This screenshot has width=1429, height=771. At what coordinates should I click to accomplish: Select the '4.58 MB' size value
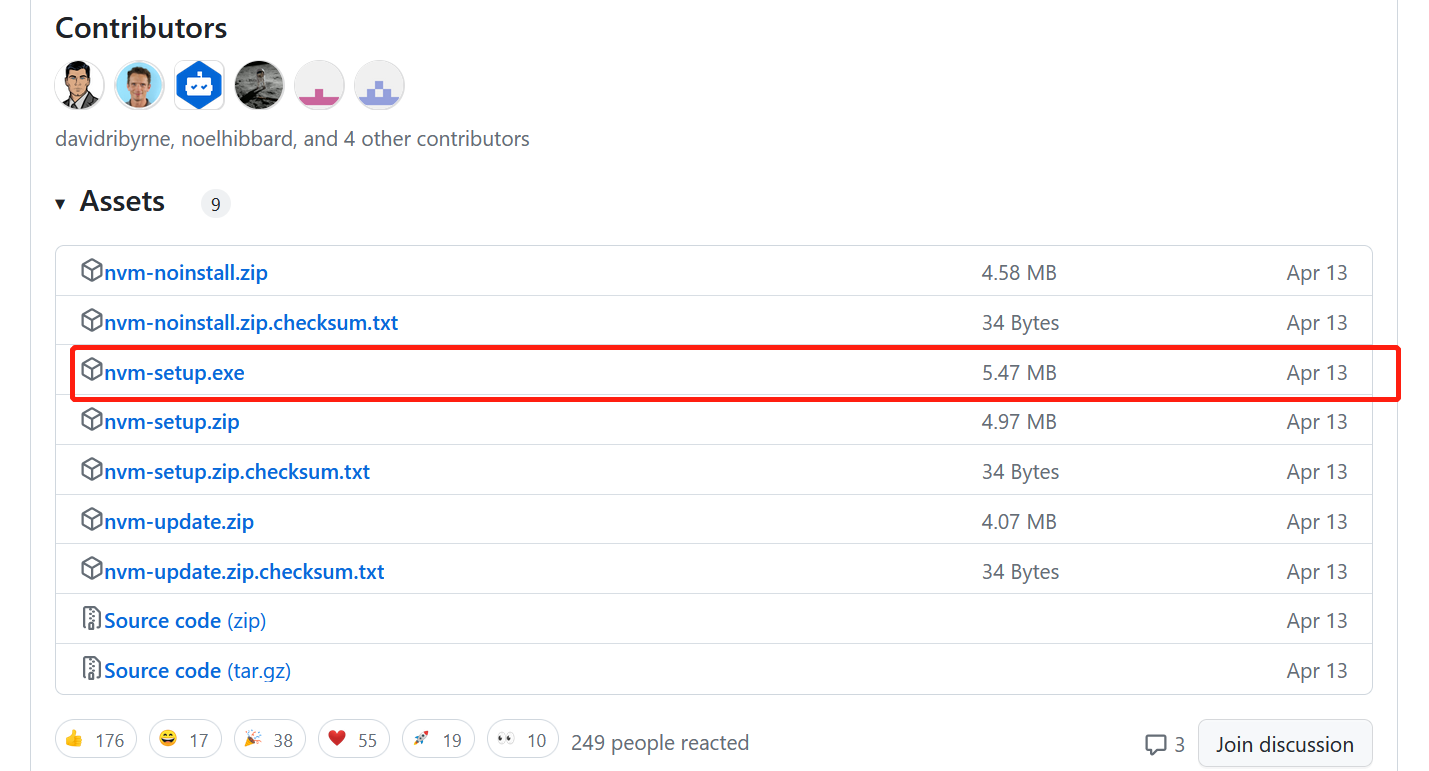tap(1019, 273)
